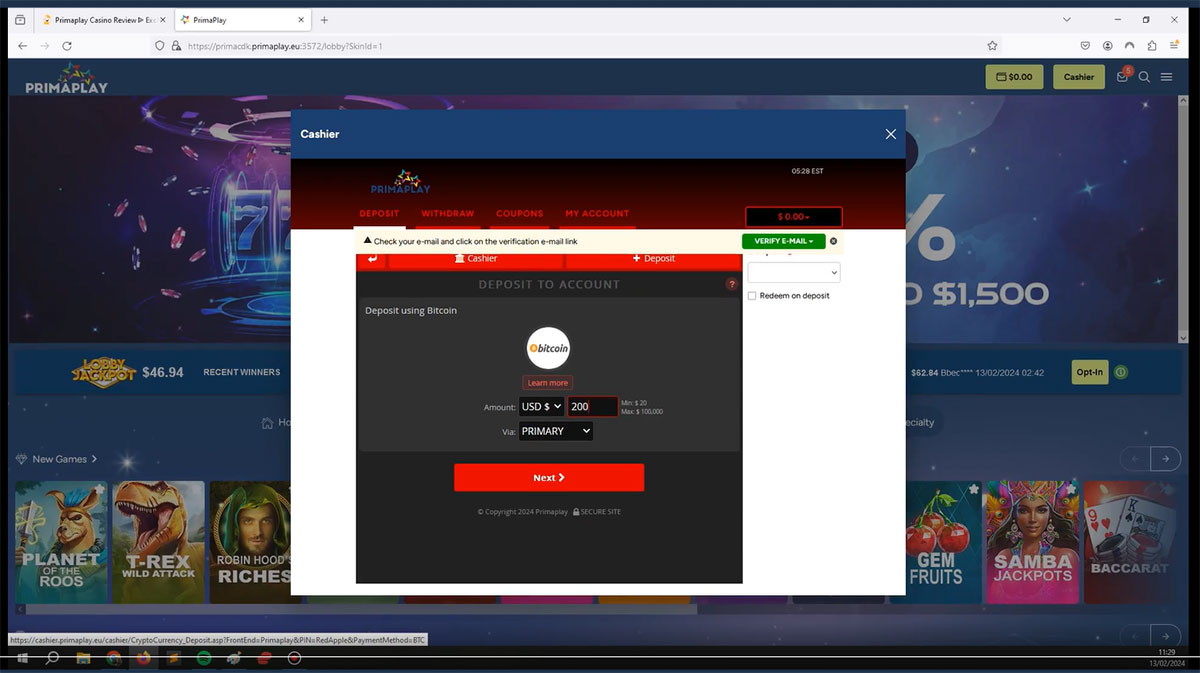Viewport: 1200px width, 673px height.
Task: Click the RECENT WINNERS label
Action: [242, 372]
